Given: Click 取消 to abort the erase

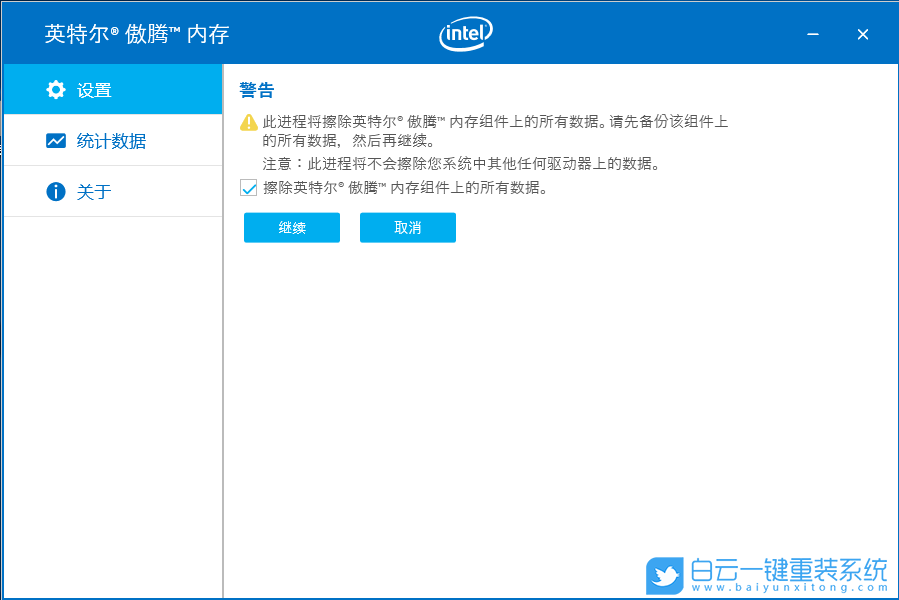Looking at the screenshot, I should [x=407, y=228].
